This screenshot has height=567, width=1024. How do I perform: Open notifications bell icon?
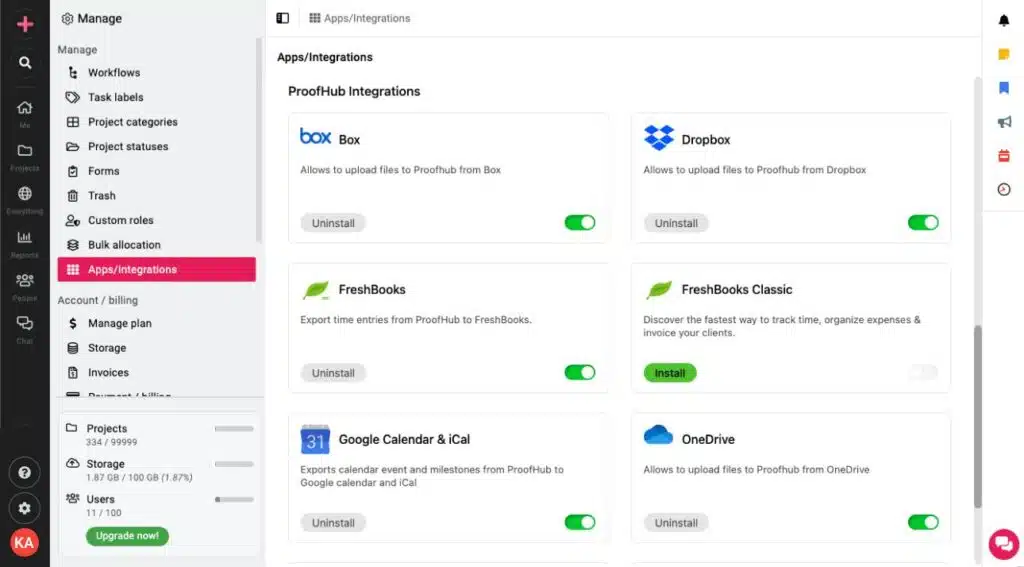[x=1004, y=21]
